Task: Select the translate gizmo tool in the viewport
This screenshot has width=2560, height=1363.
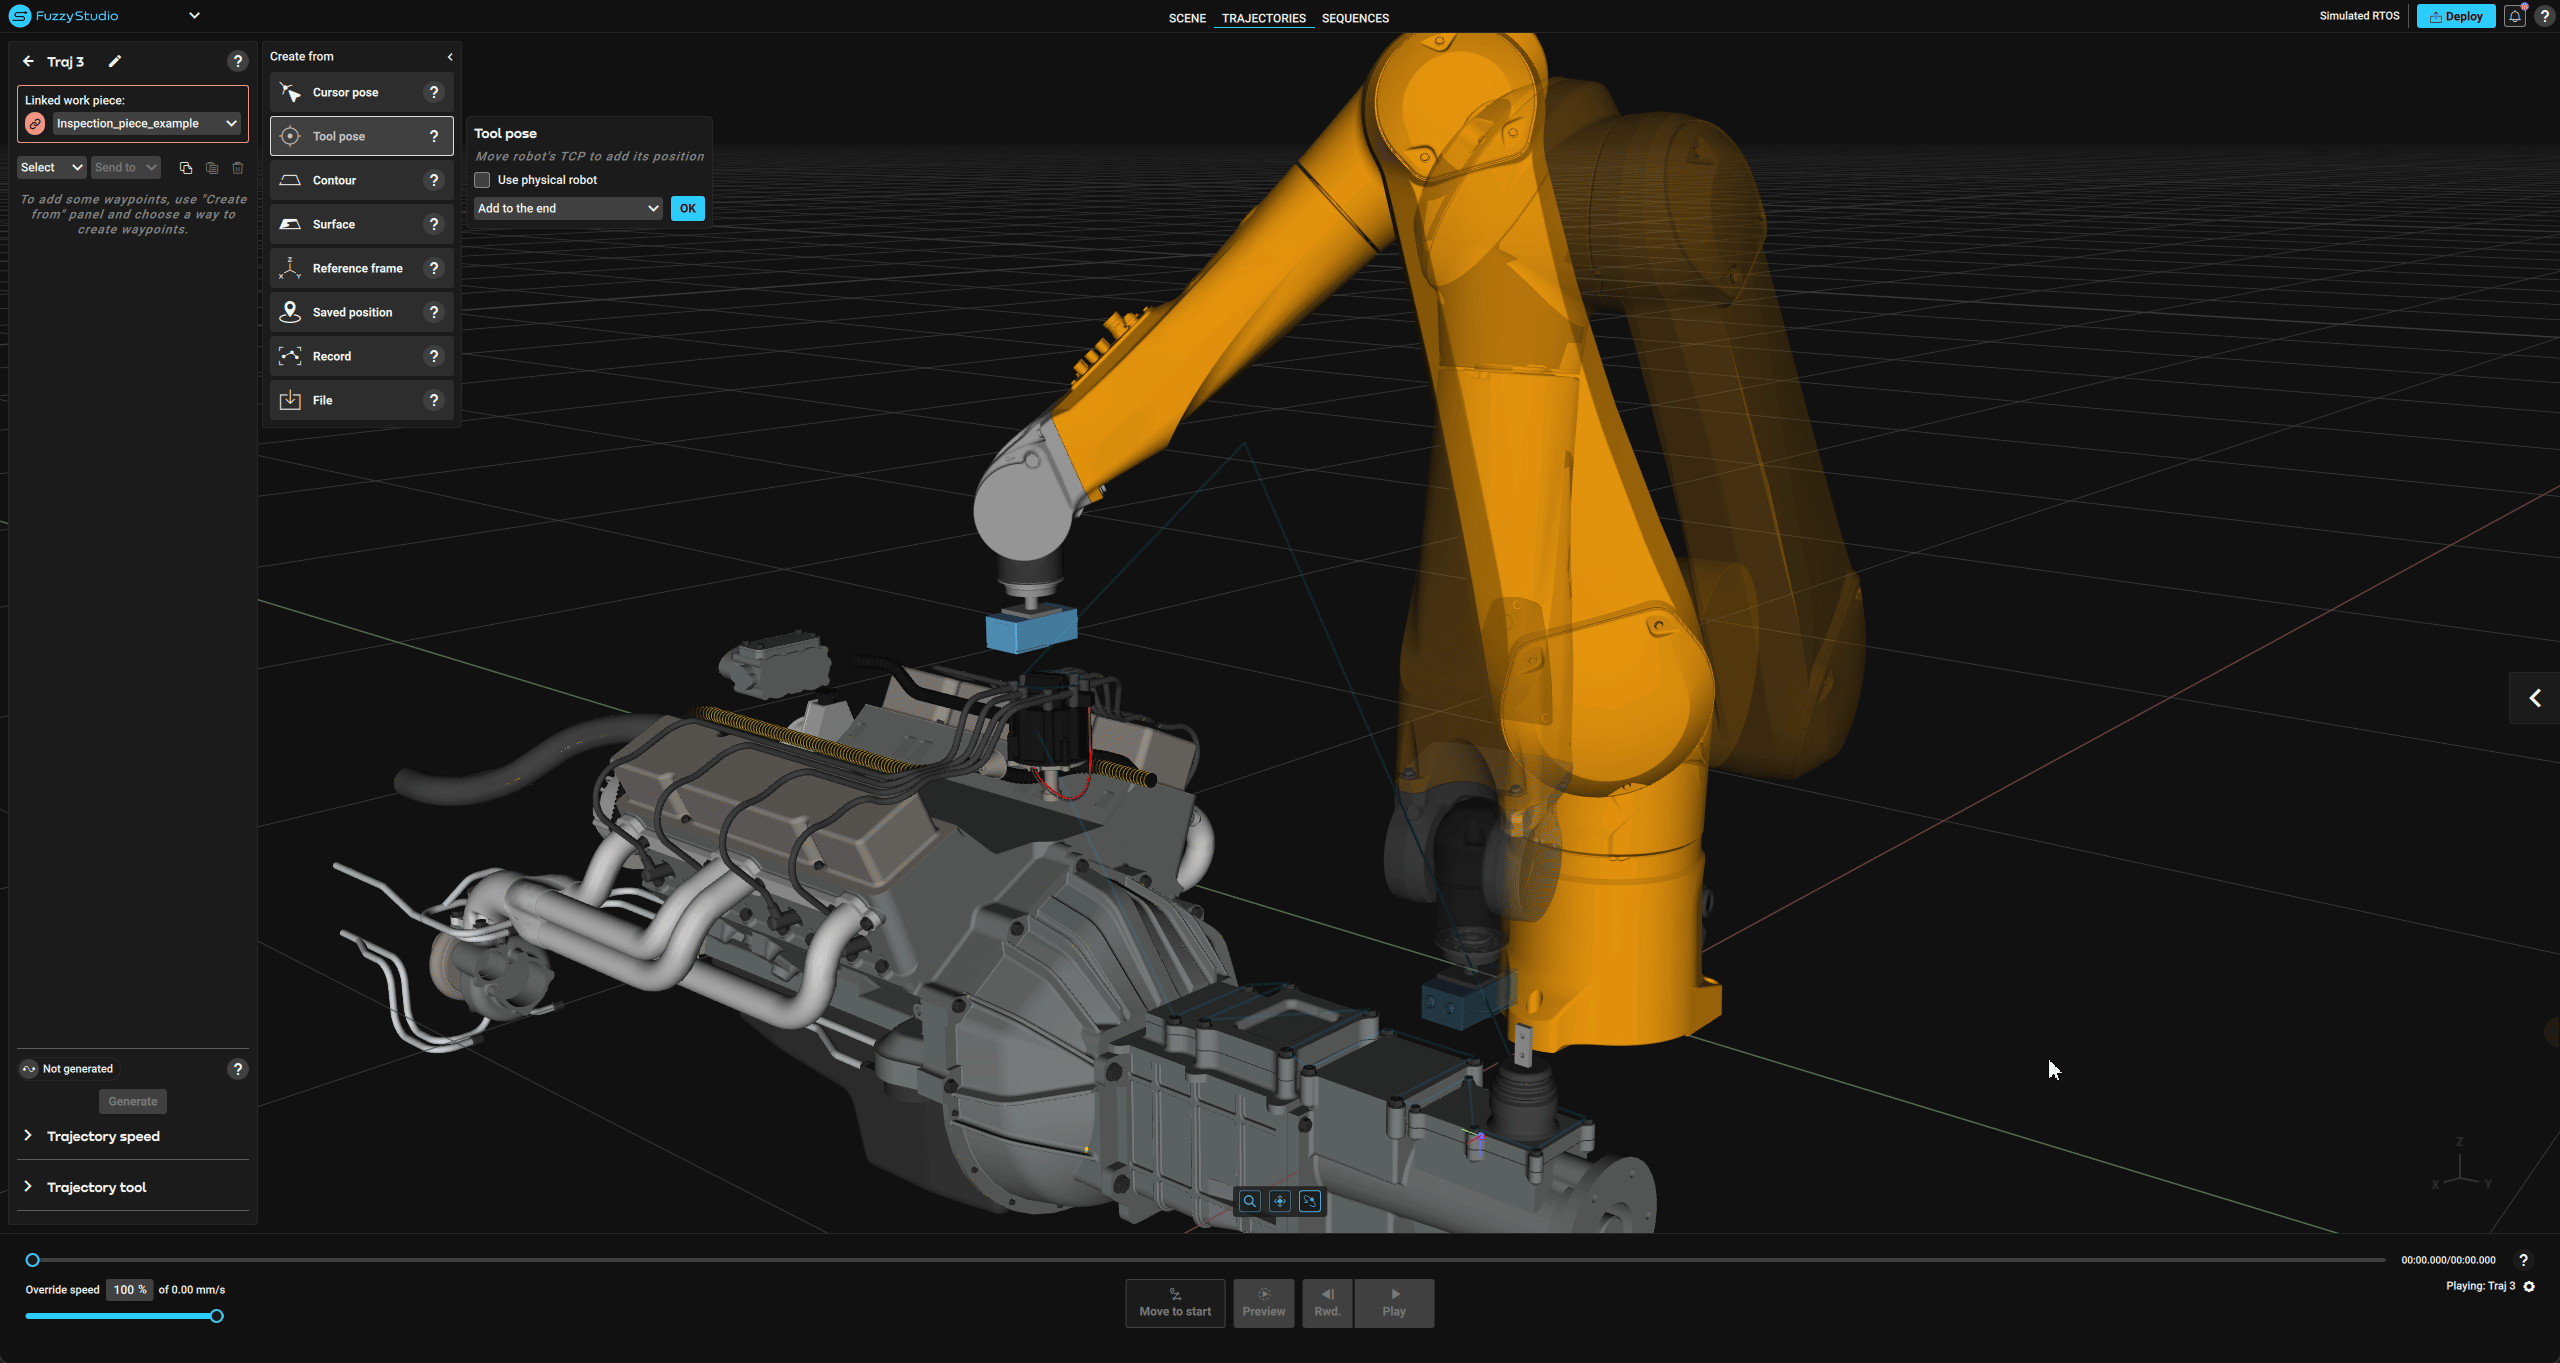Action: coord(1280,1201)
